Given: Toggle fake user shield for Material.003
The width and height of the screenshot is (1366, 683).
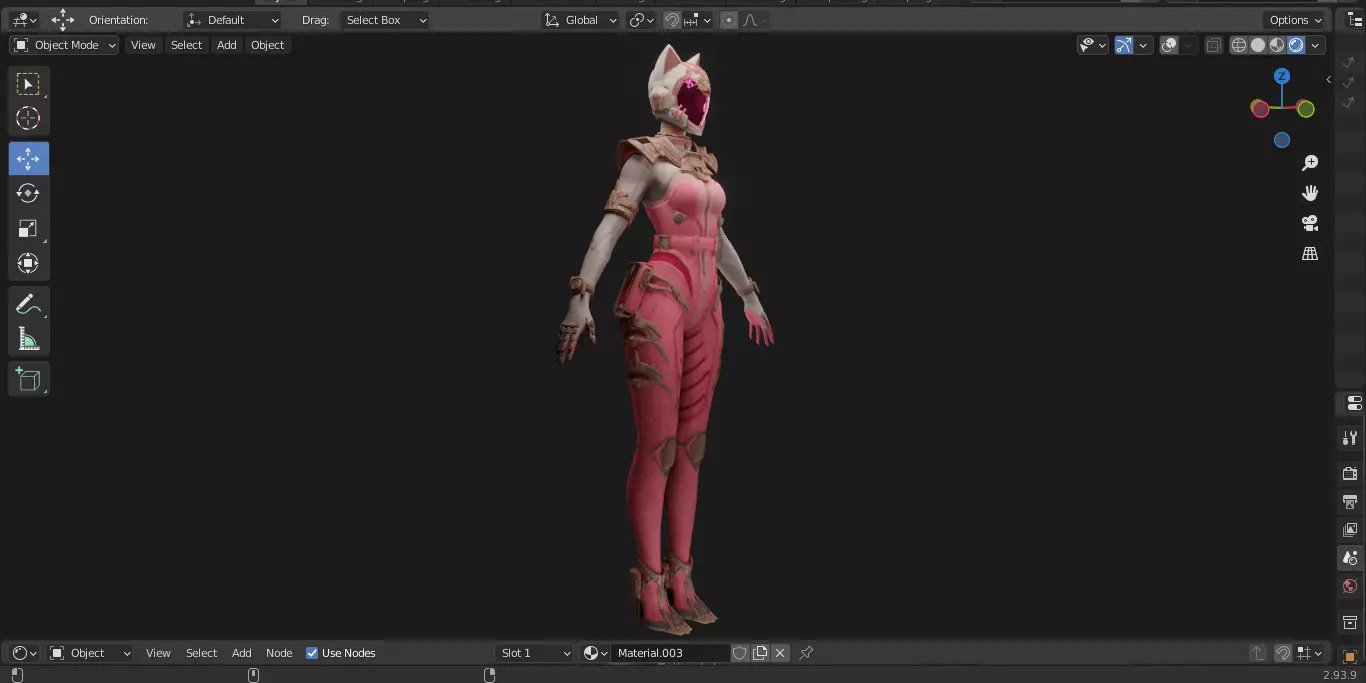Looking at the screenshot, I should tap(740, 653).
